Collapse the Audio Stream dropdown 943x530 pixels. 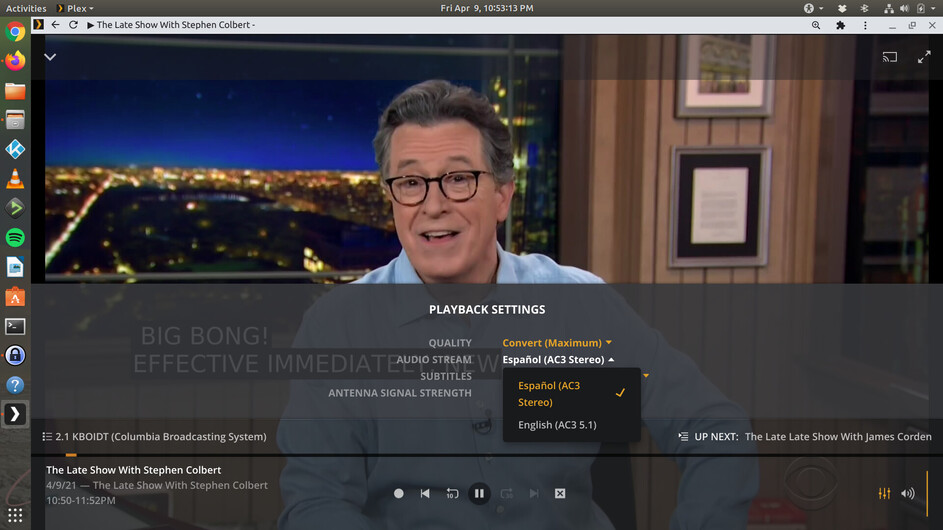(x=558, y=359)
